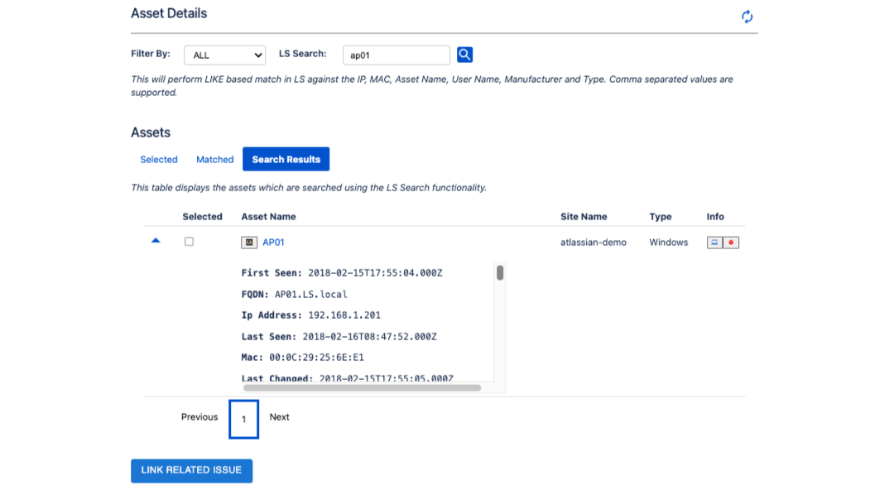Click the vertical scrollbar in asset details

[500, 272]
